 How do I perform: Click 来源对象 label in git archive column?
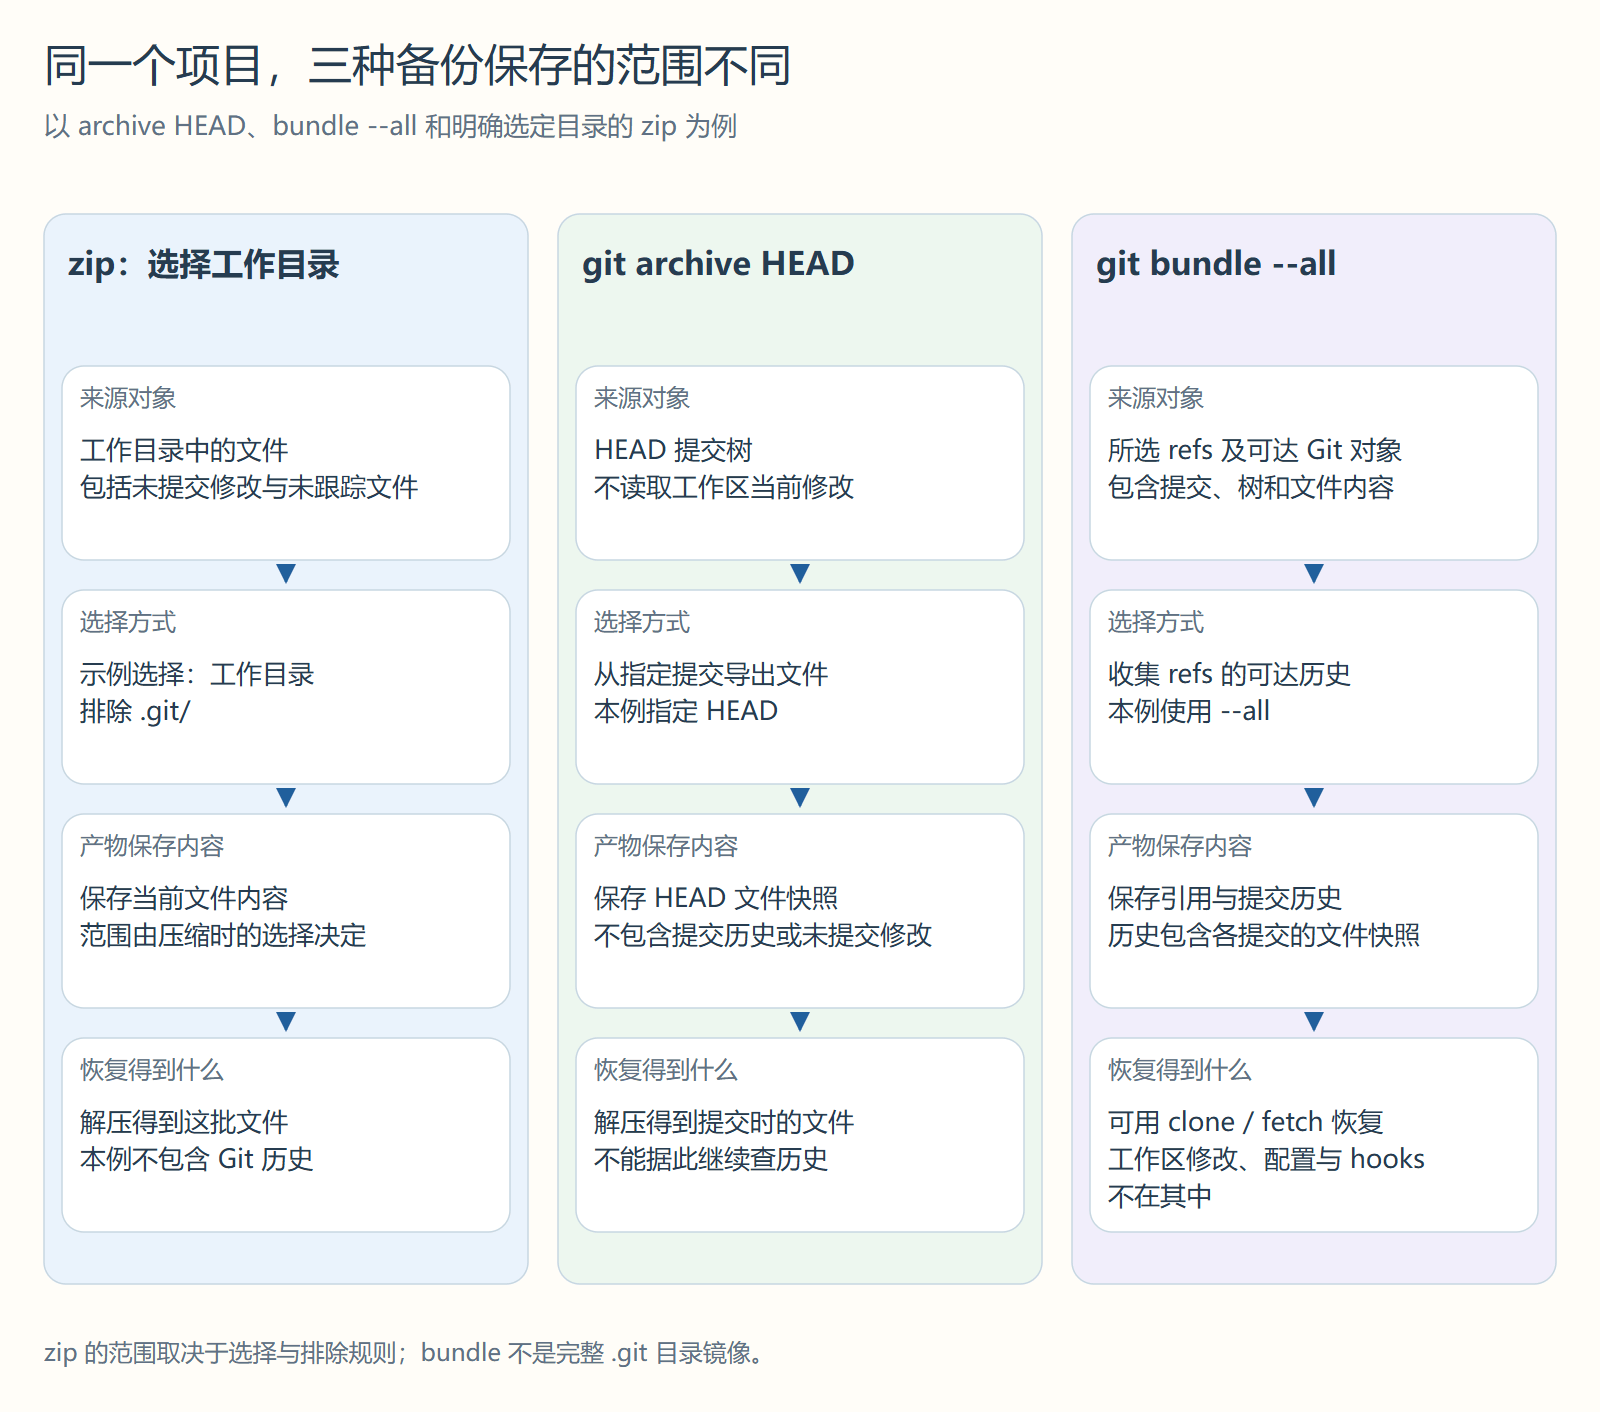(x=642, y=398)
